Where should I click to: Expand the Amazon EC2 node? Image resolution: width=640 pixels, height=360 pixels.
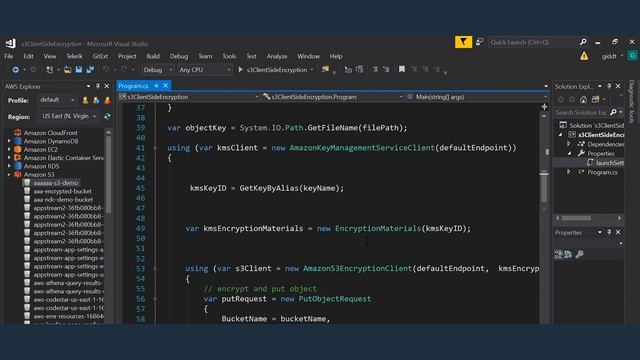9,150
